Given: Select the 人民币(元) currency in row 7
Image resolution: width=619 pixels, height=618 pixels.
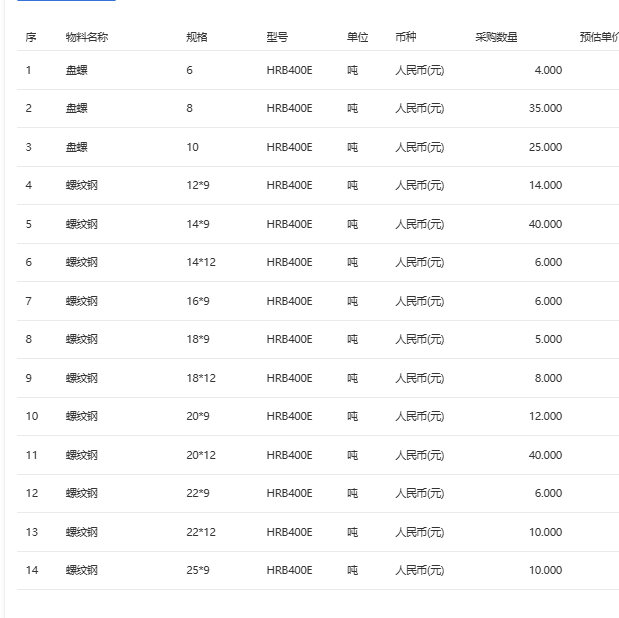Looking at the screenshot, I should point(420,301).
